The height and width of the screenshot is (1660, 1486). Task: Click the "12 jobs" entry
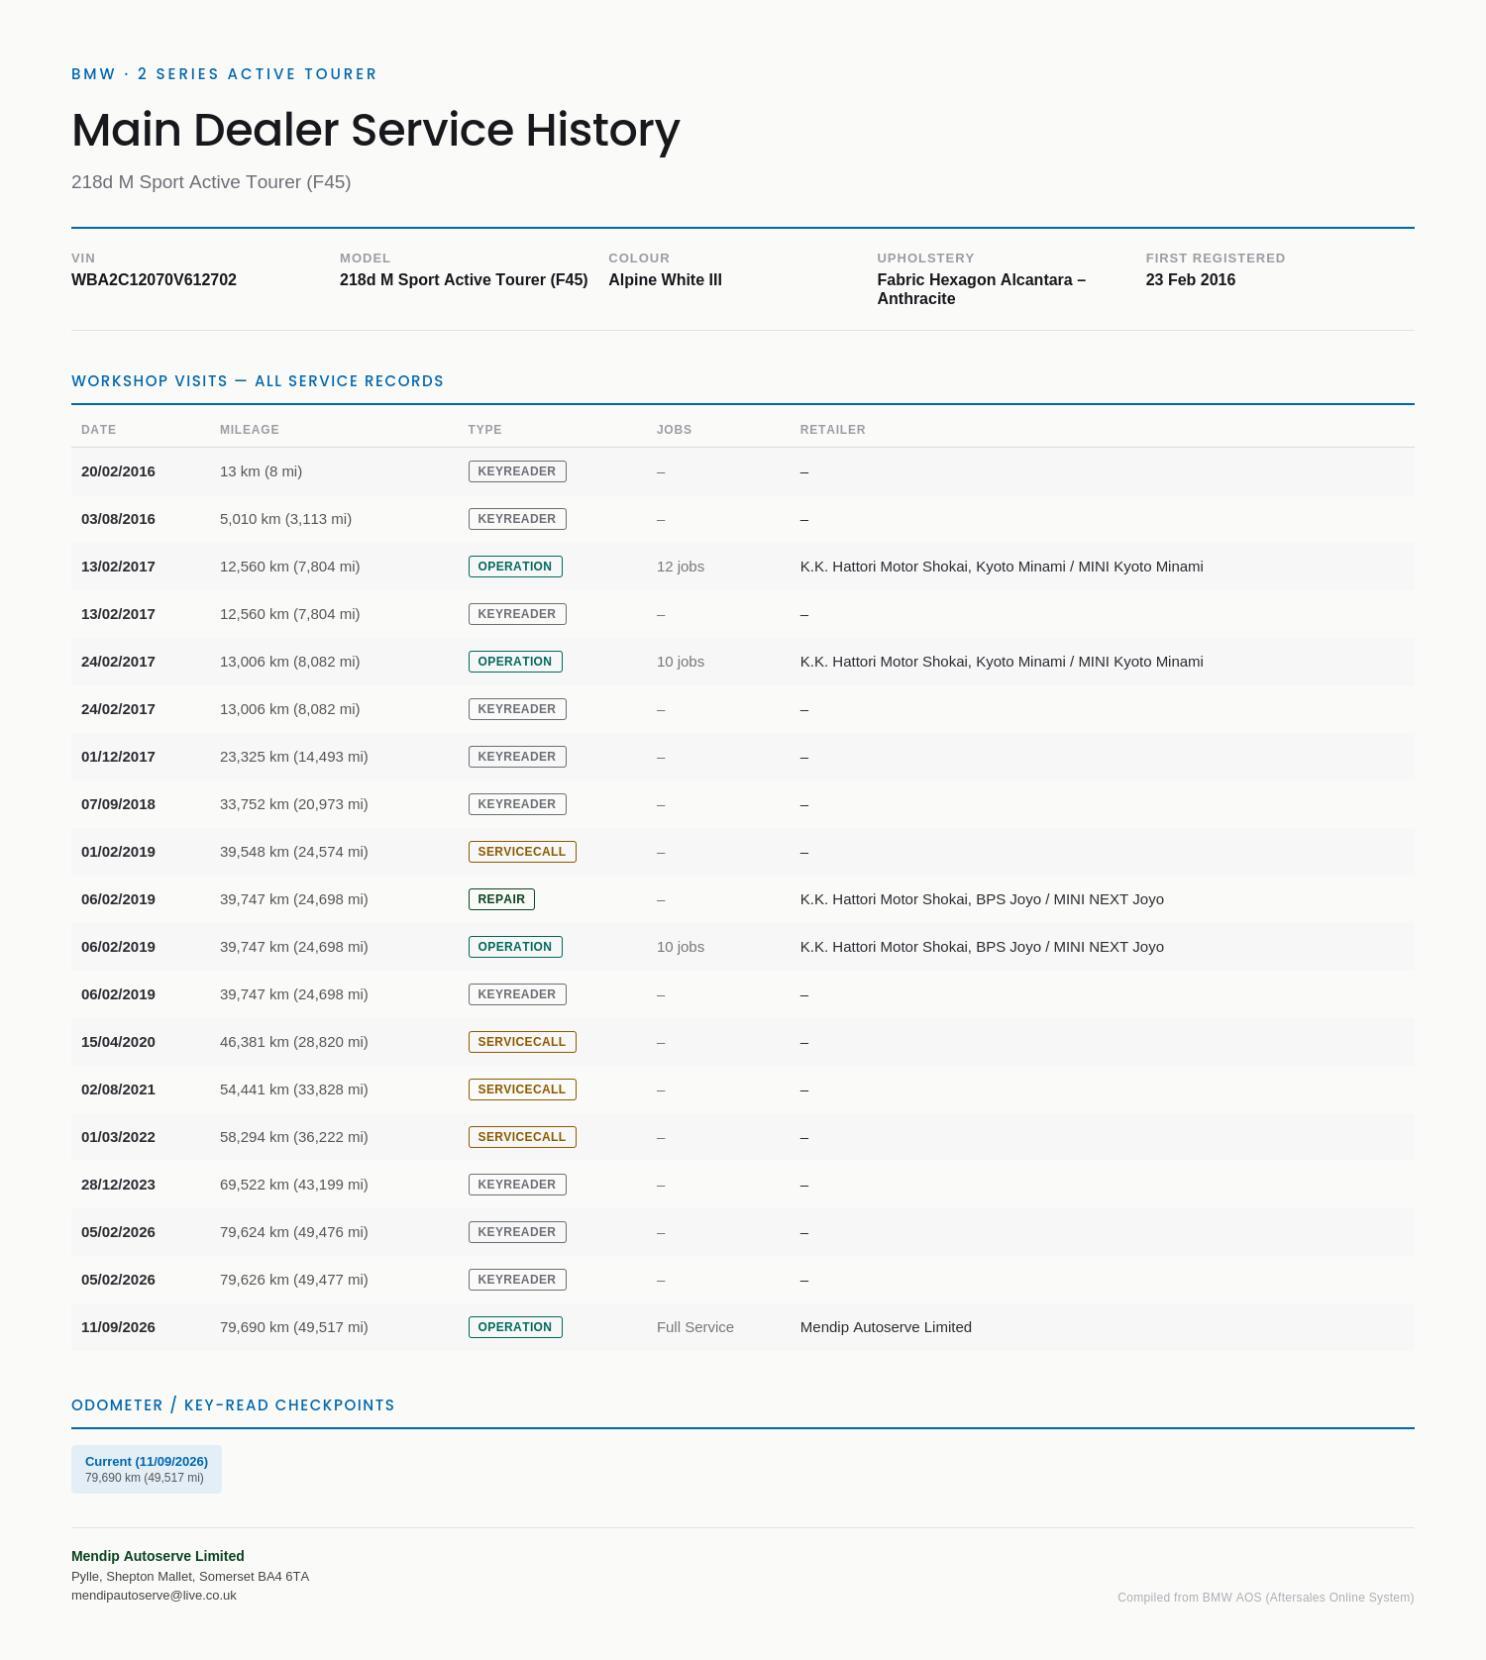click(x=681, y=566)
